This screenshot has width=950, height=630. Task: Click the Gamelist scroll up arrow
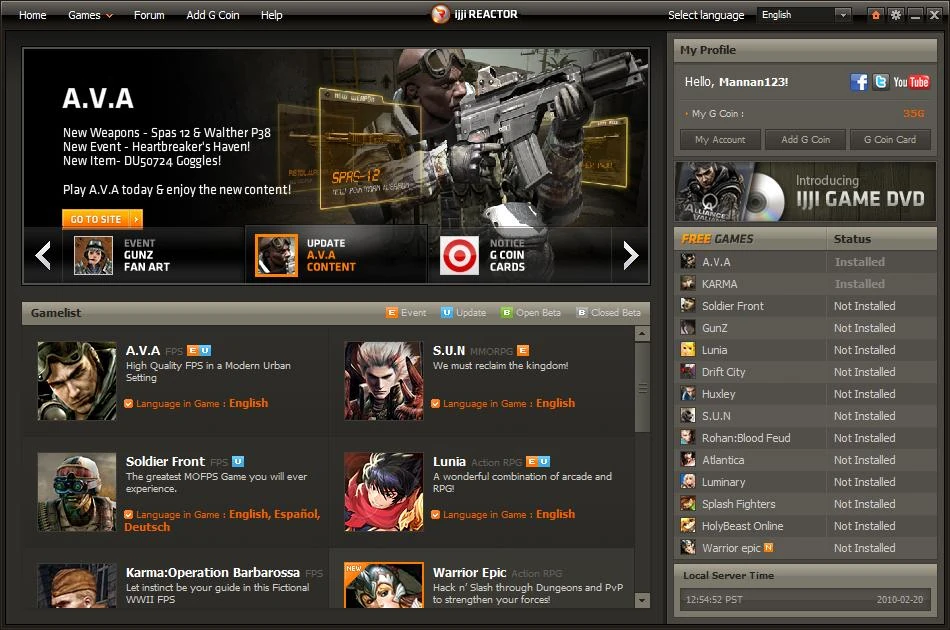click(642, 333)
